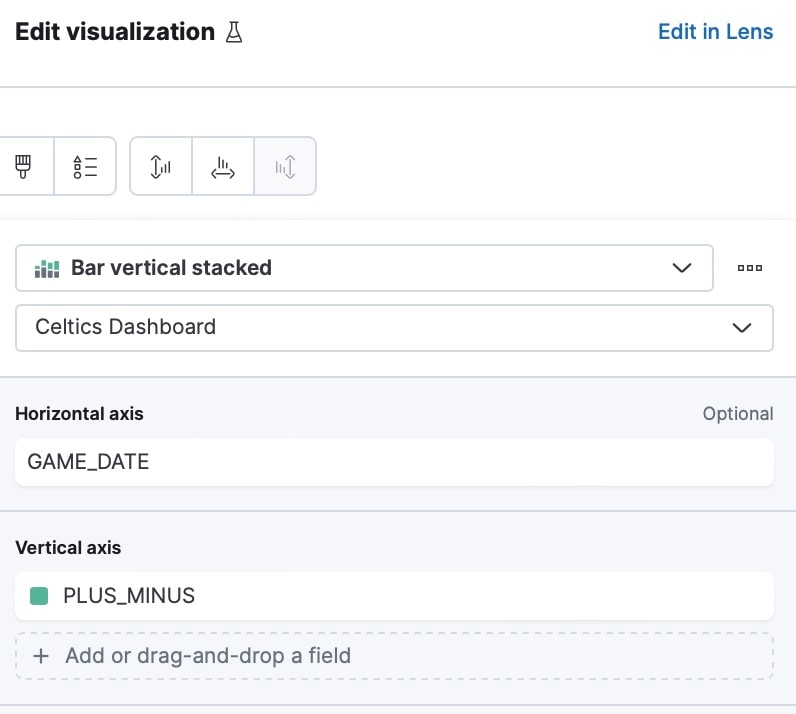
Task: Click the stacked bar chart icon
Action: tap(47, 268)
